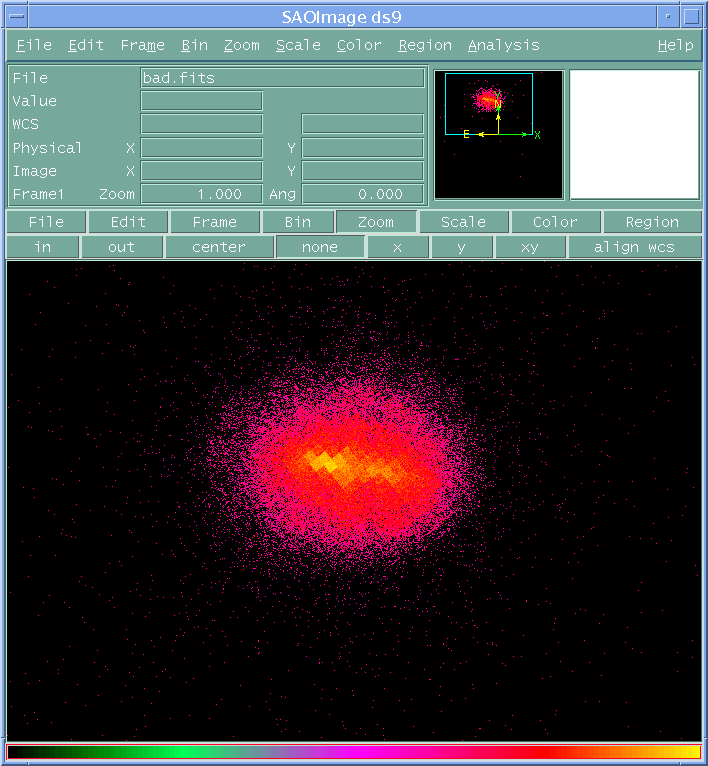The height and width of the screenshot is (766, 708).
Task: Open the Help menu
Action: coord(675,45)
